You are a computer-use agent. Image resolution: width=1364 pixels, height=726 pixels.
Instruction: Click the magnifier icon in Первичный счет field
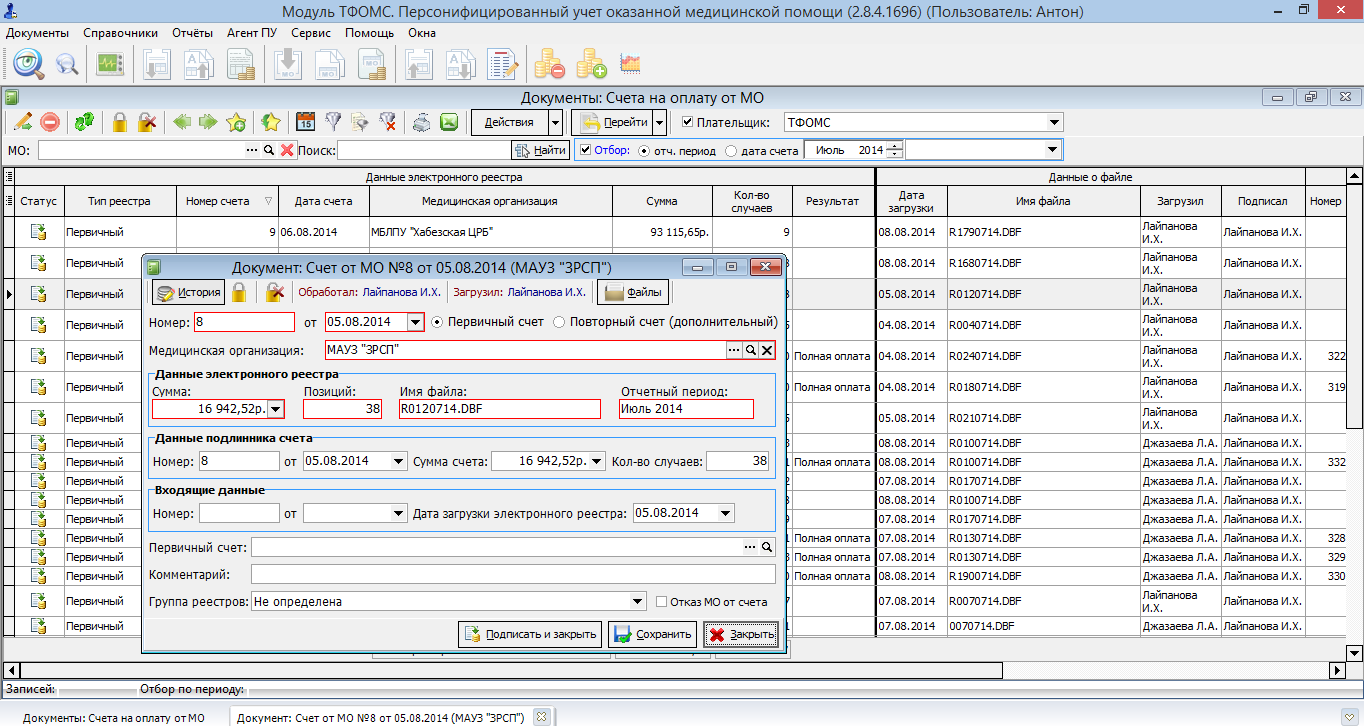[767, 547]
